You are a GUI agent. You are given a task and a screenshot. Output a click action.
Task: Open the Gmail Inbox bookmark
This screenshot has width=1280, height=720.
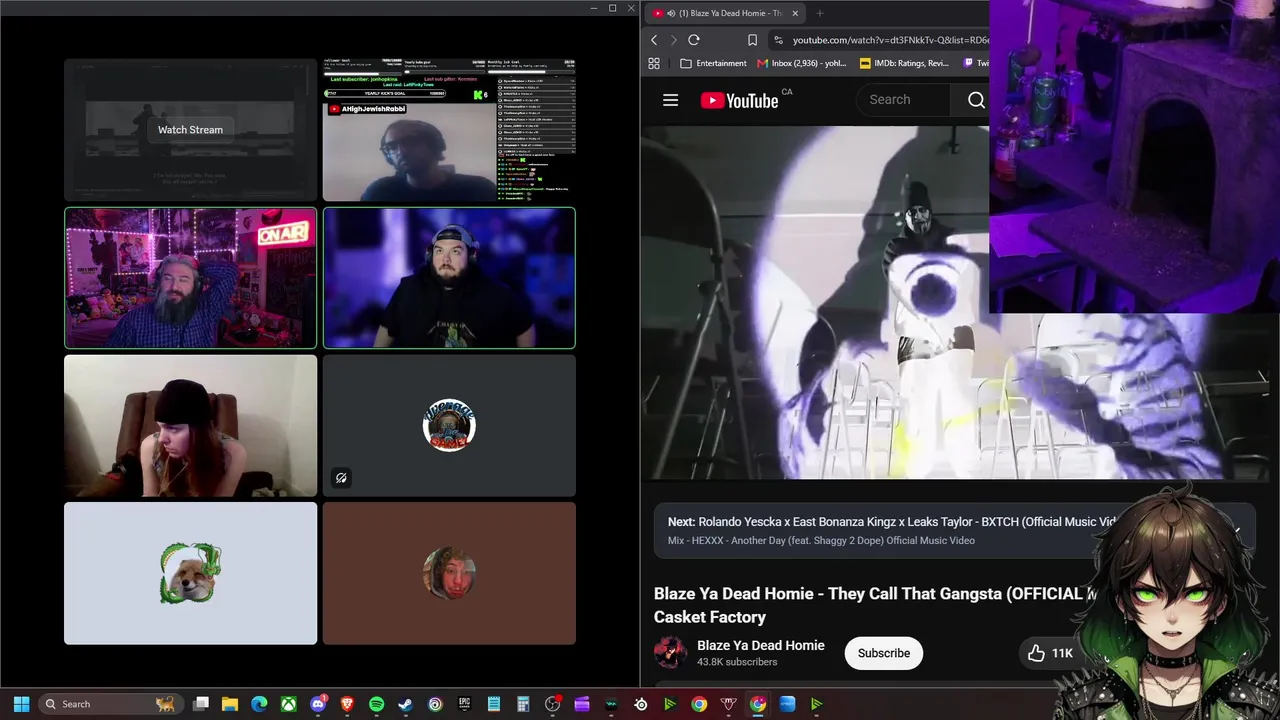802,63
